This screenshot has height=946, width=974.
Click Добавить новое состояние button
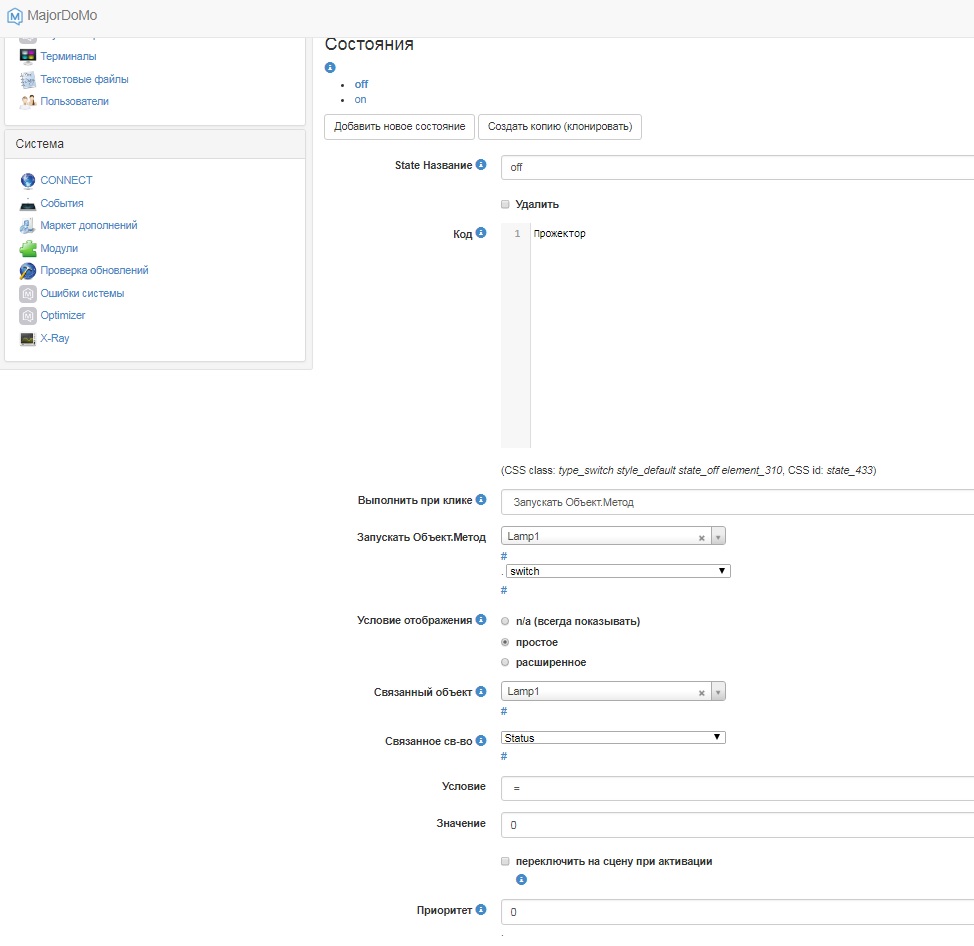pos(399,127)
